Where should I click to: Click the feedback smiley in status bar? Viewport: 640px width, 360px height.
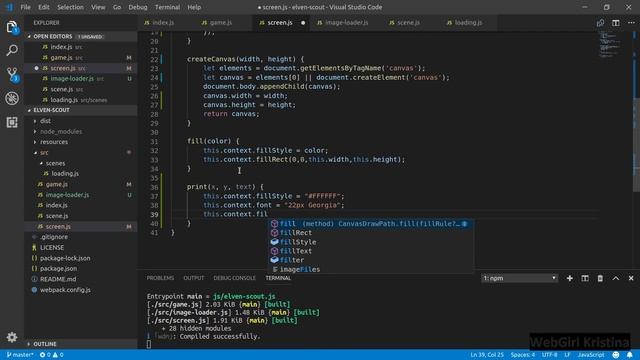point(616,355)
